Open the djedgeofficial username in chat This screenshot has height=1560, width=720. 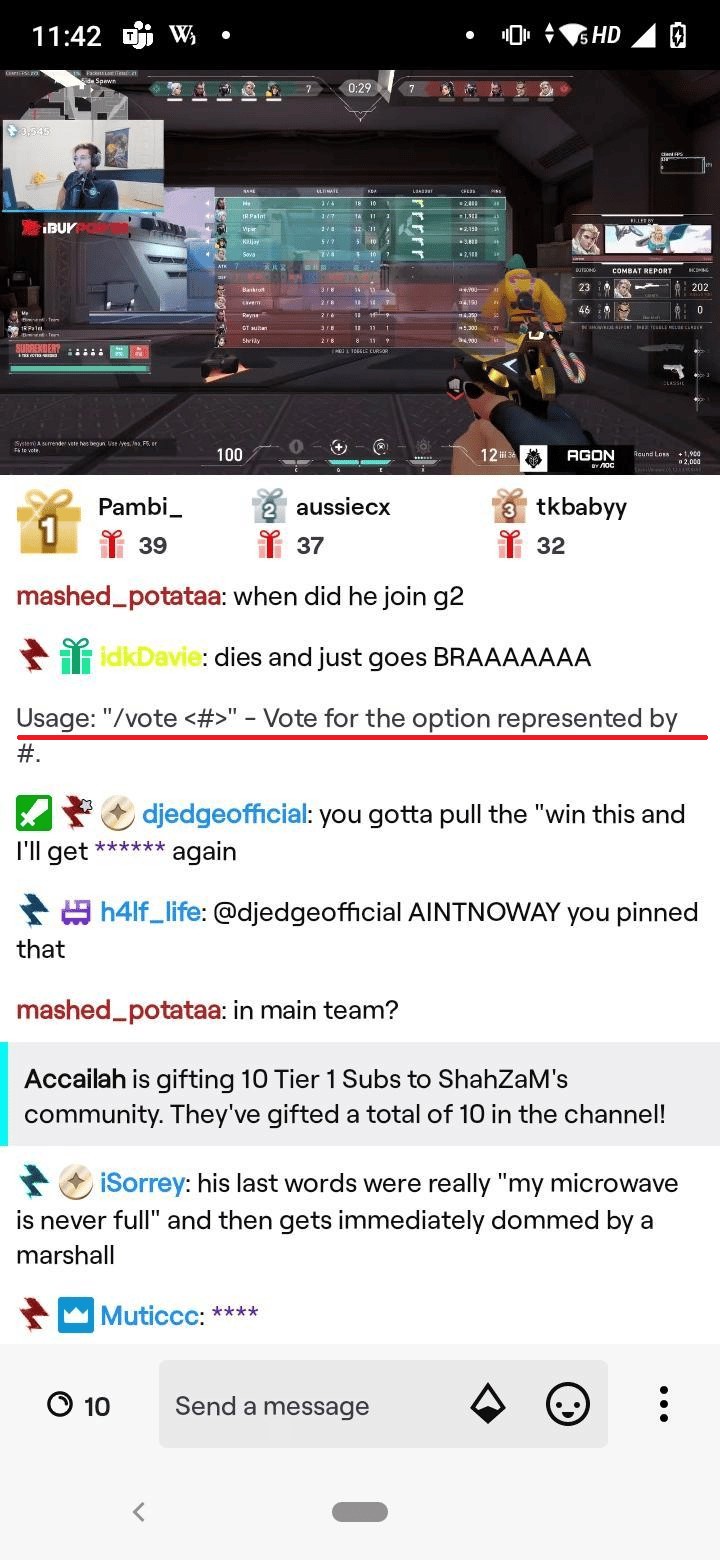[x=224, y=814]
